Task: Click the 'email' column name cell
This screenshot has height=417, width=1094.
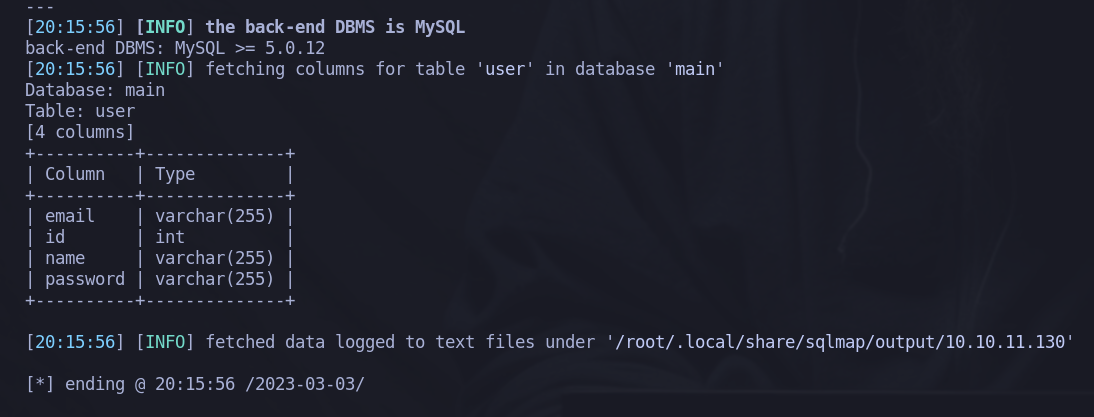Action: coord(70,216)
